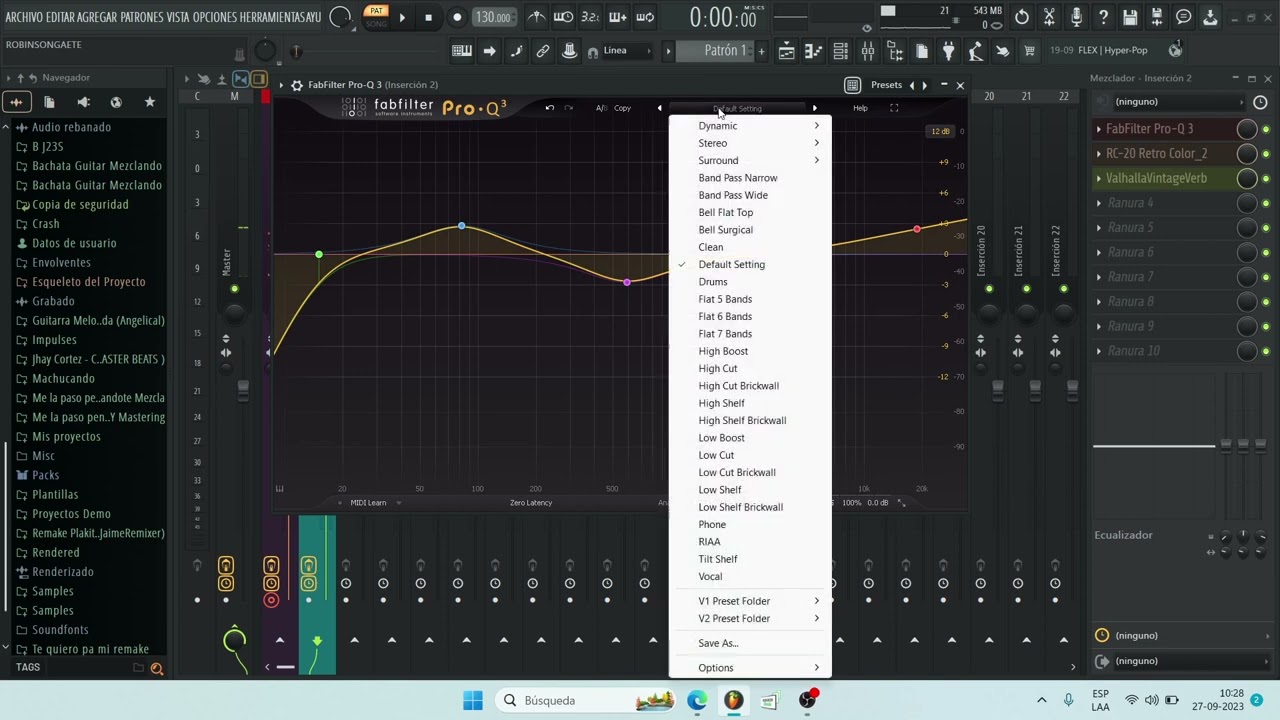
Task: Toggle recording countdown icon
Action: click(590, 17)
